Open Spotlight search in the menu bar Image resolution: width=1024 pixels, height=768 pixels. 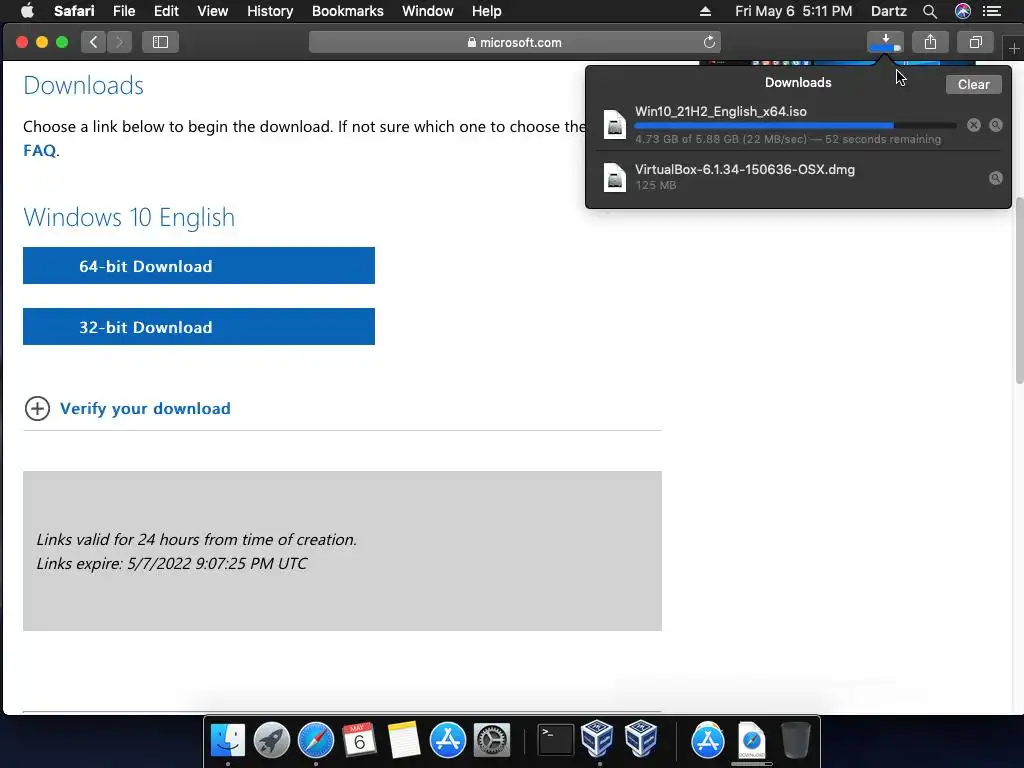tap(930, 11)
